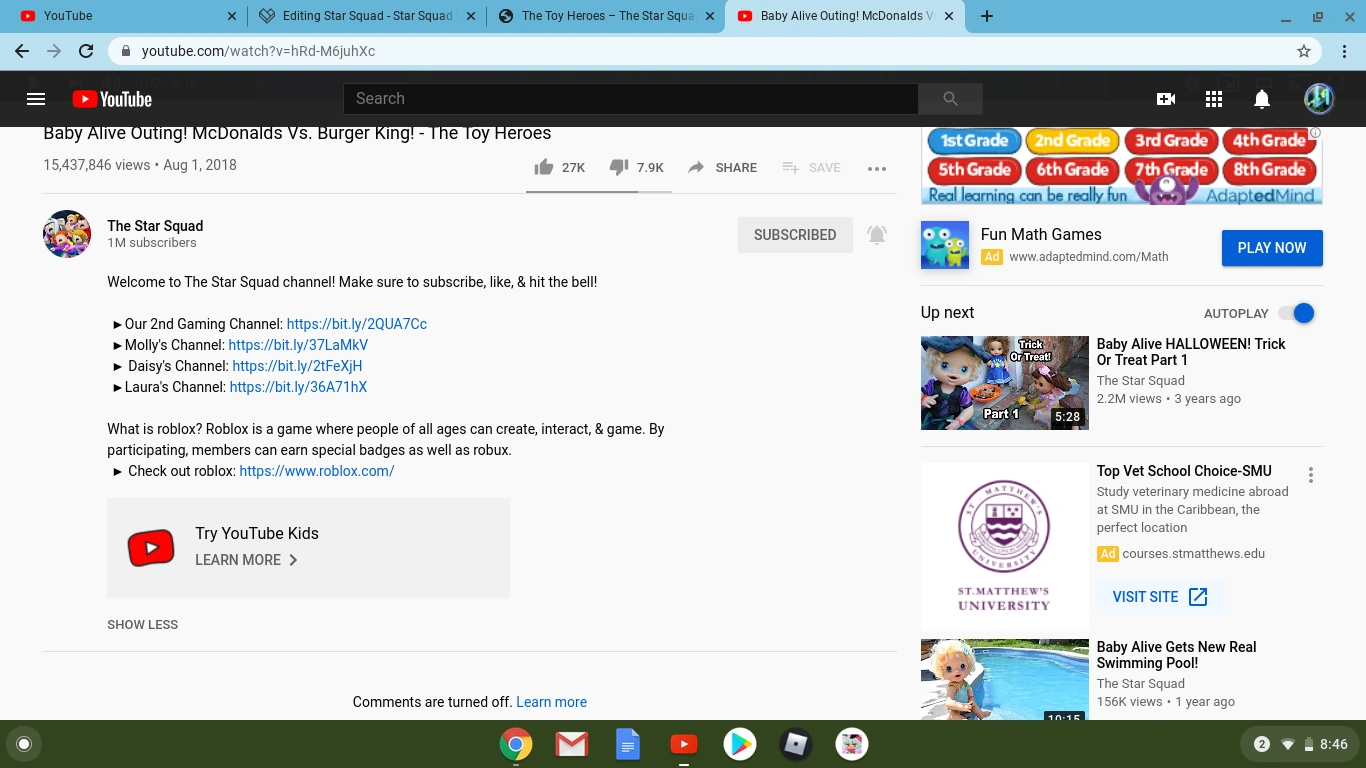Open St. Matthew's University ad image
The image size is (1366, 768).
tap(1005, 547)
